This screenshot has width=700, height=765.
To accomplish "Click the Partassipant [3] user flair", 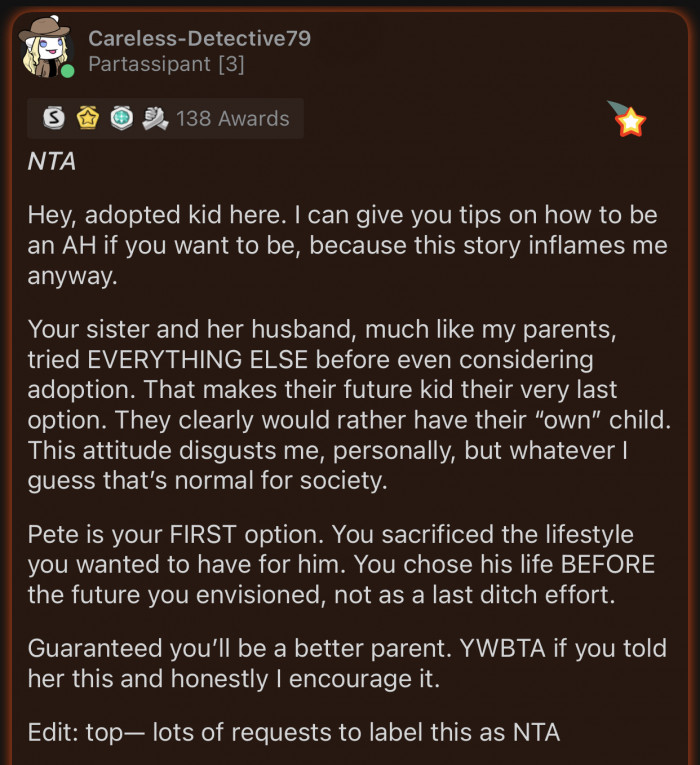I will point(166,65).
